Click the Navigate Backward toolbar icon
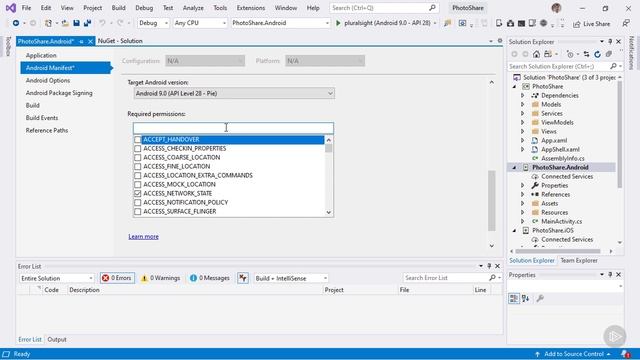 (x=16, y=23)
